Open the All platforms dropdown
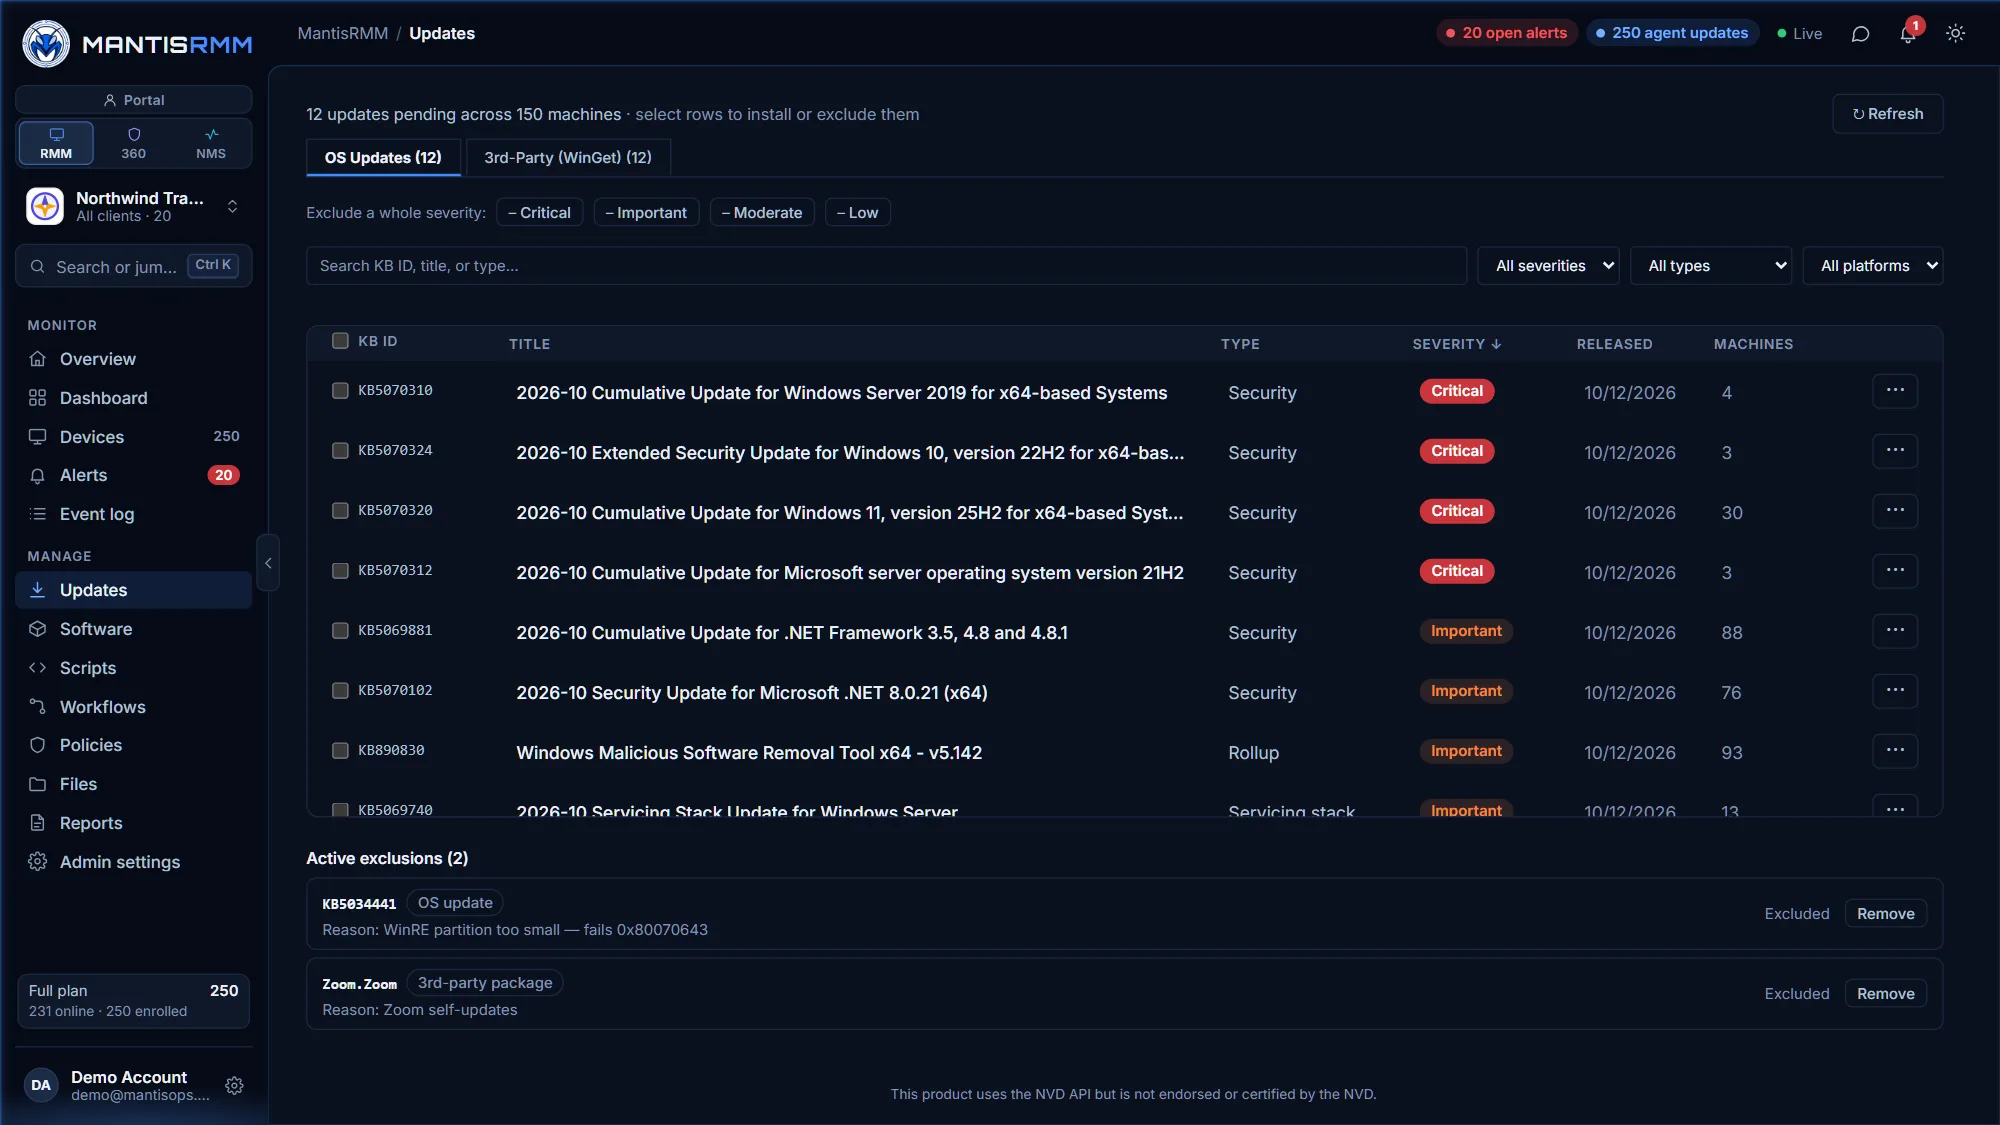Viewport: 2000px width, 1125px height. (x=1872, y=266)
